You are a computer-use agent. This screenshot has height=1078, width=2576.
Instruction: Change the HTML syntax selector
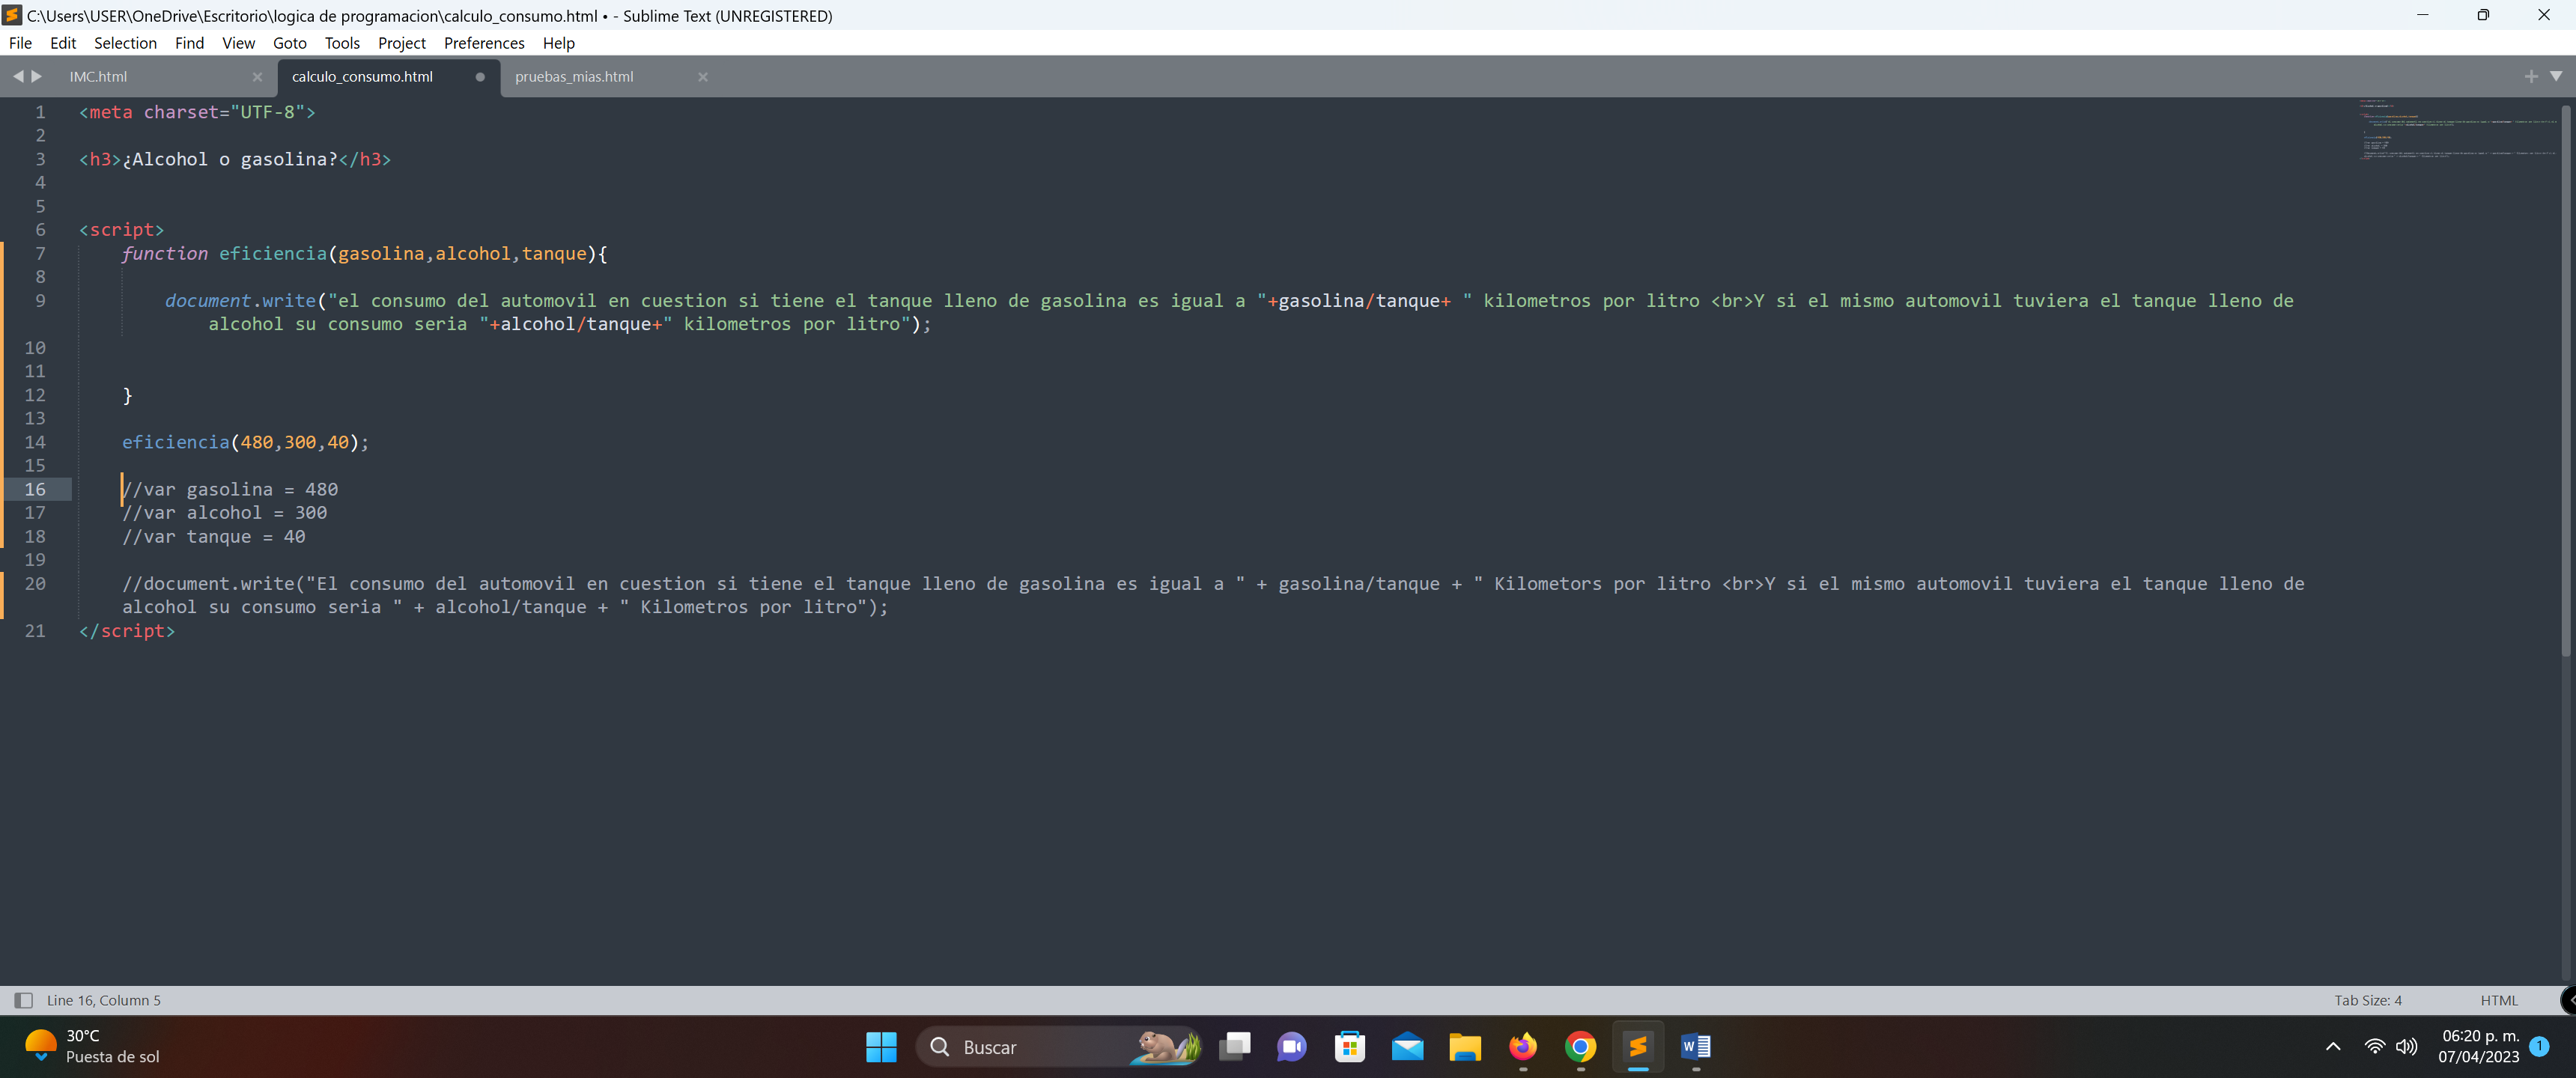[x=2498, y=1000]
